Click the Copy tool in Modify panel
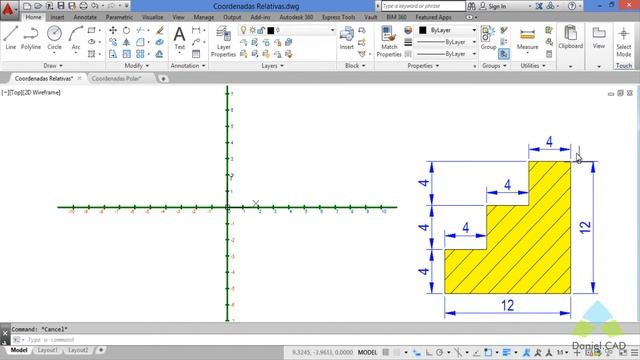640x360 pixels. click(113, 42)
